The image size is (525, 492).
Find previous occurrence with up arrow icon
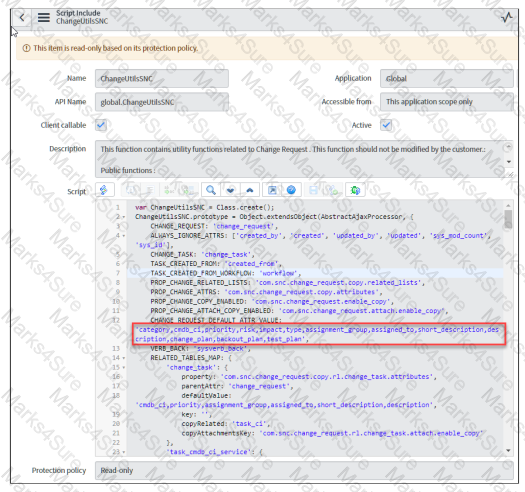250,190
